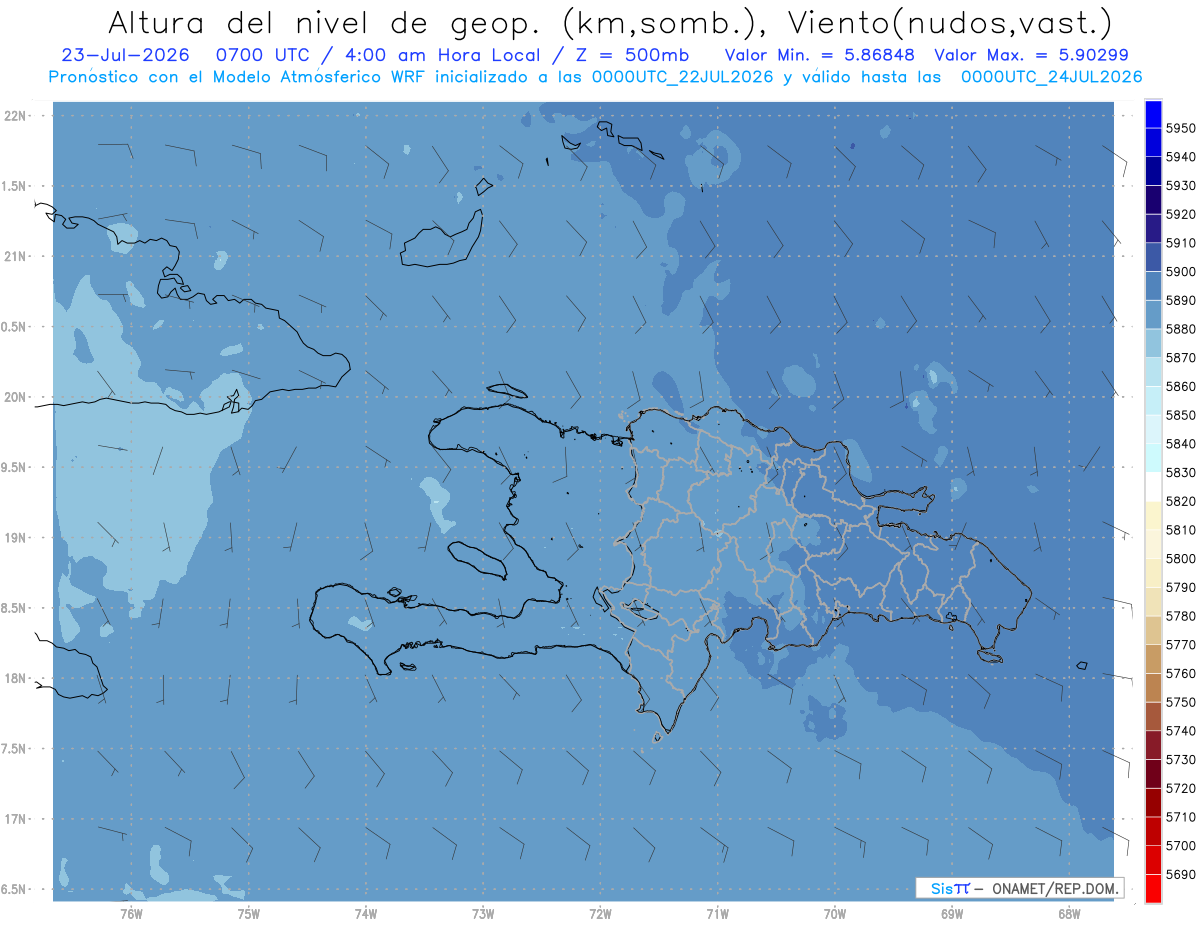The width and height of the screenshot is (1200, 927).
Task: Click the '70W' longitude axis label
Action: point(834,913)
